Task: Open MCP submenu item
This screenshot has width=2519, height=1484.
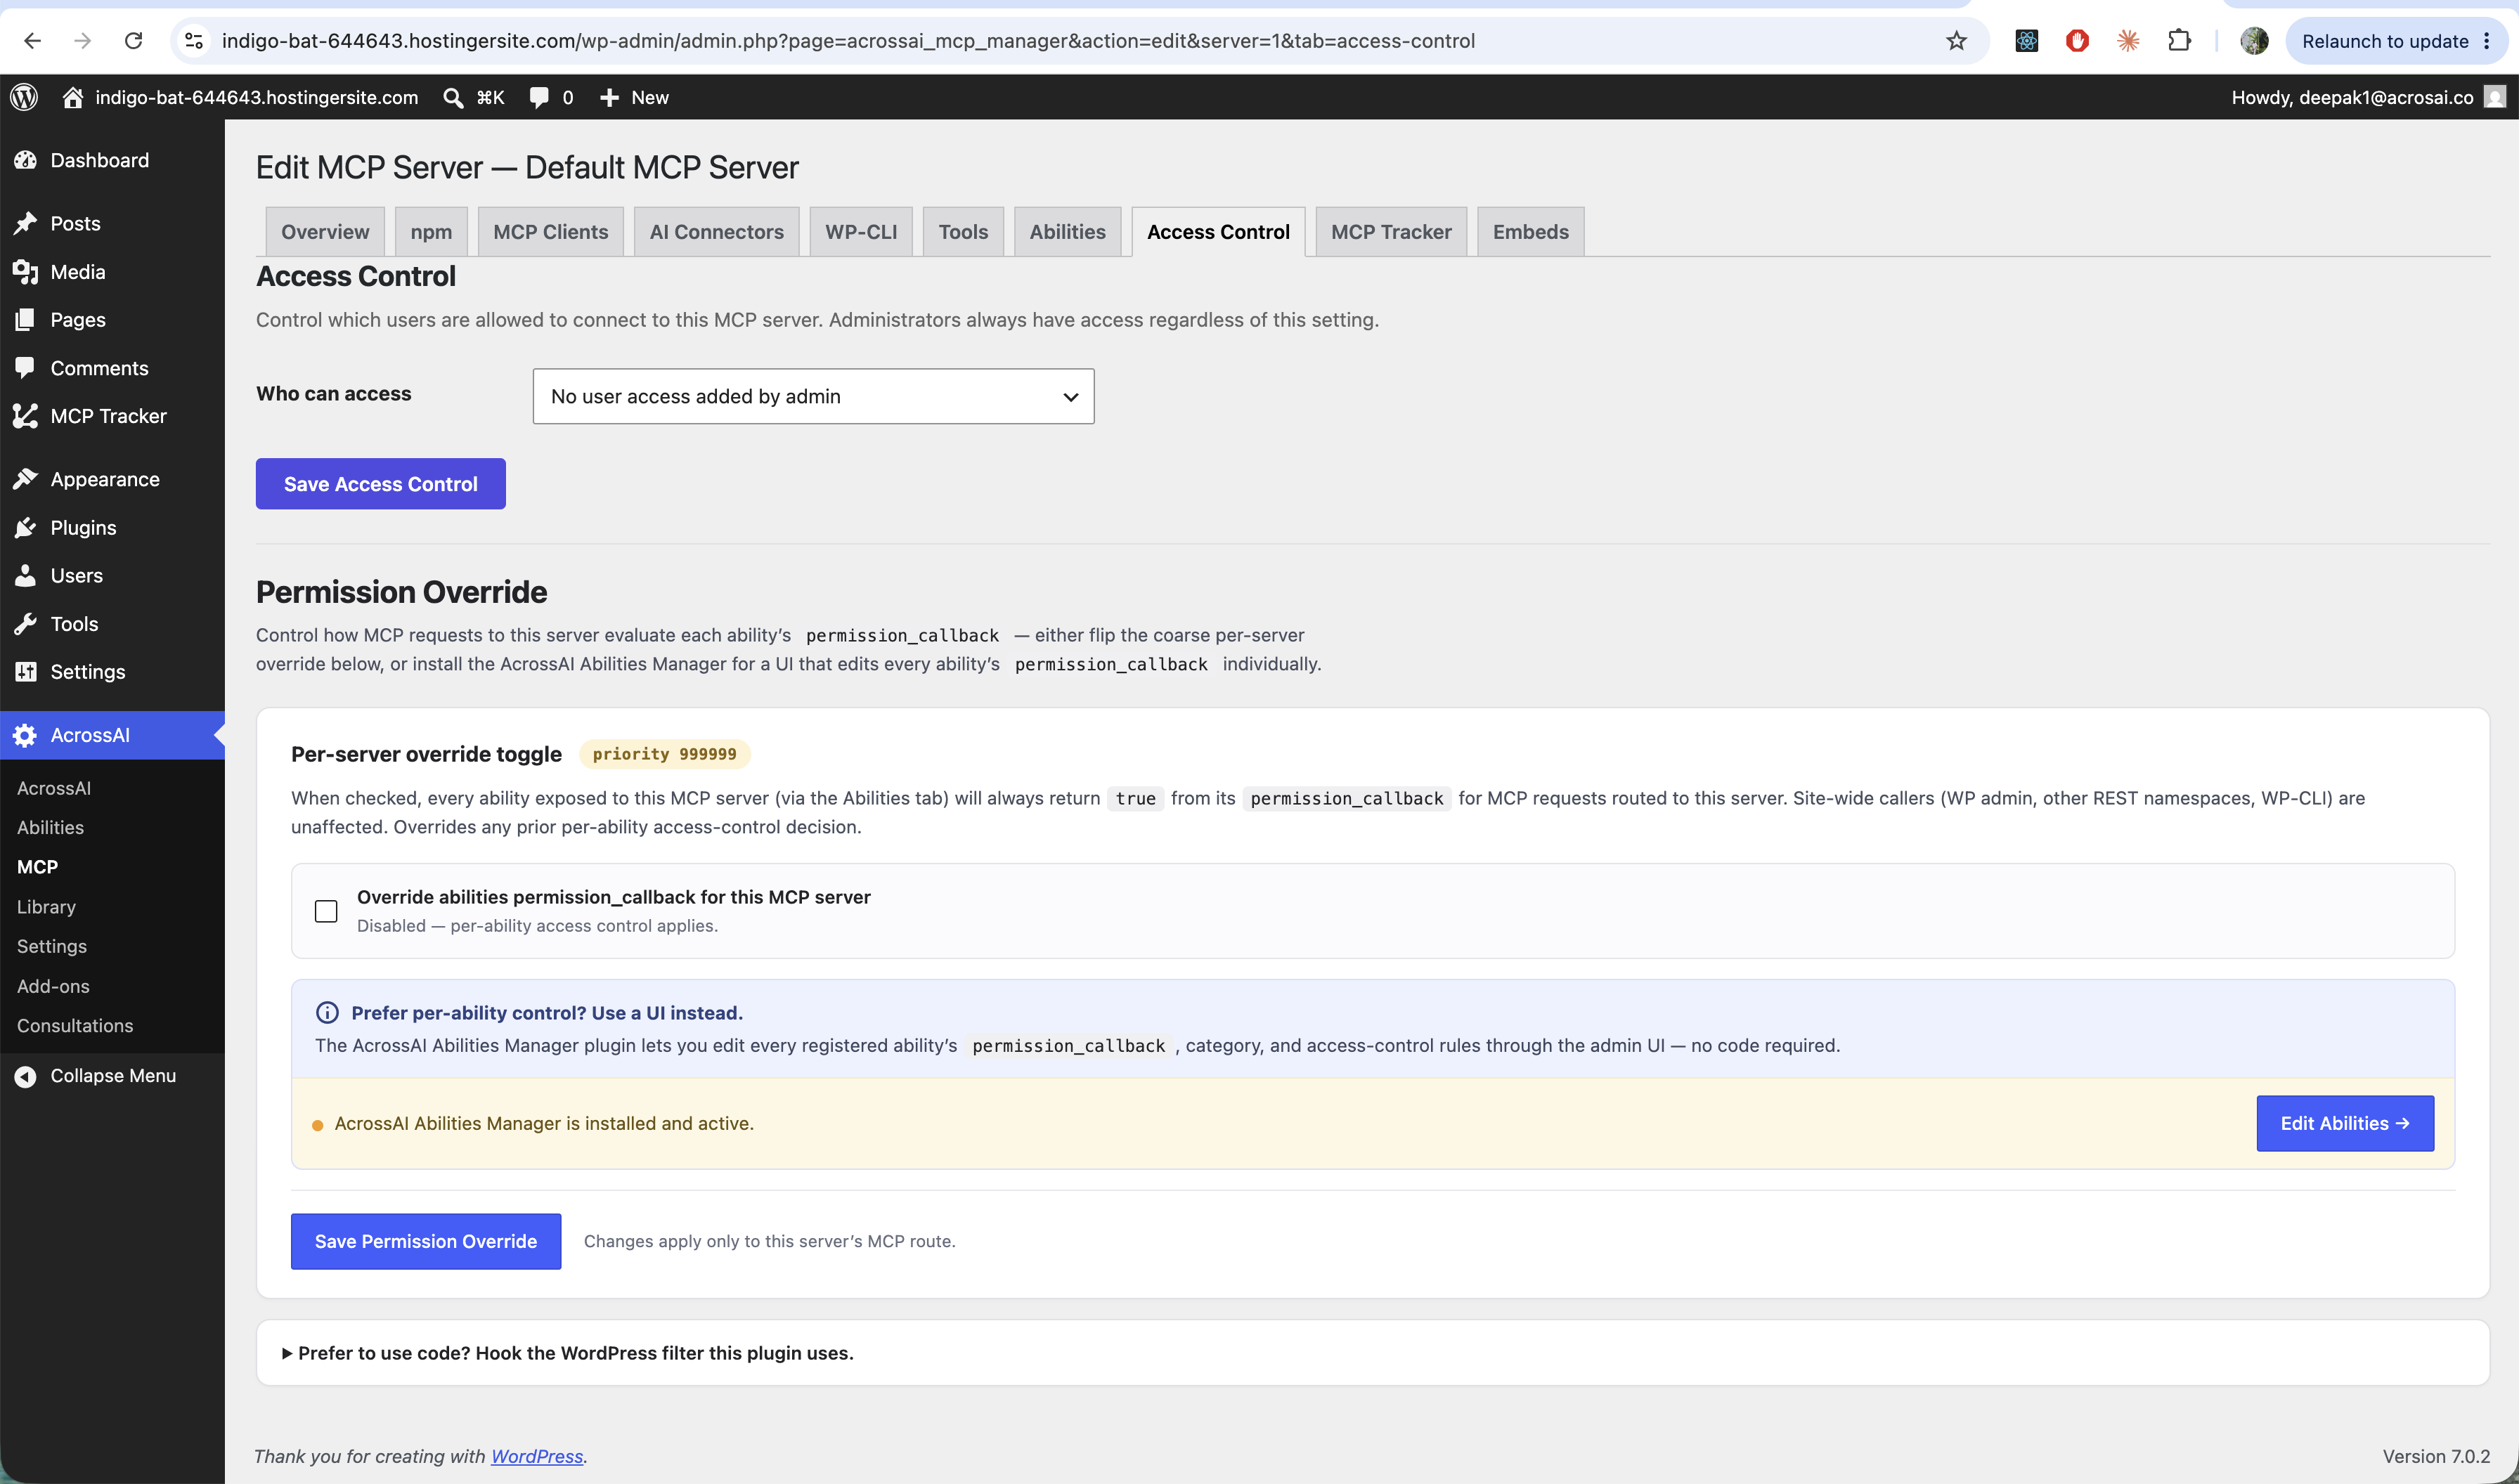Action: (x=37, y=867)
